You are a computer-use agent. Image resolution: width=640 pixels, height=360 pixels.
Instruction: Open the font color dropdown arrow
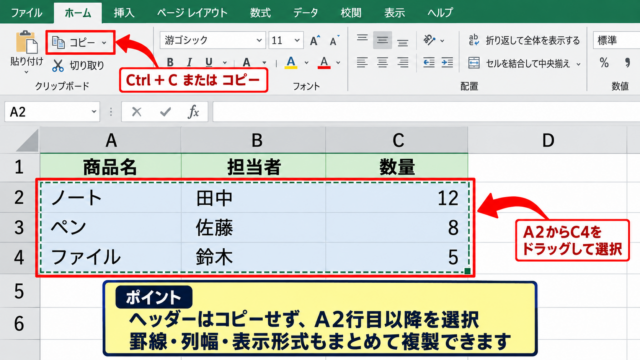(x=338, y=63)
